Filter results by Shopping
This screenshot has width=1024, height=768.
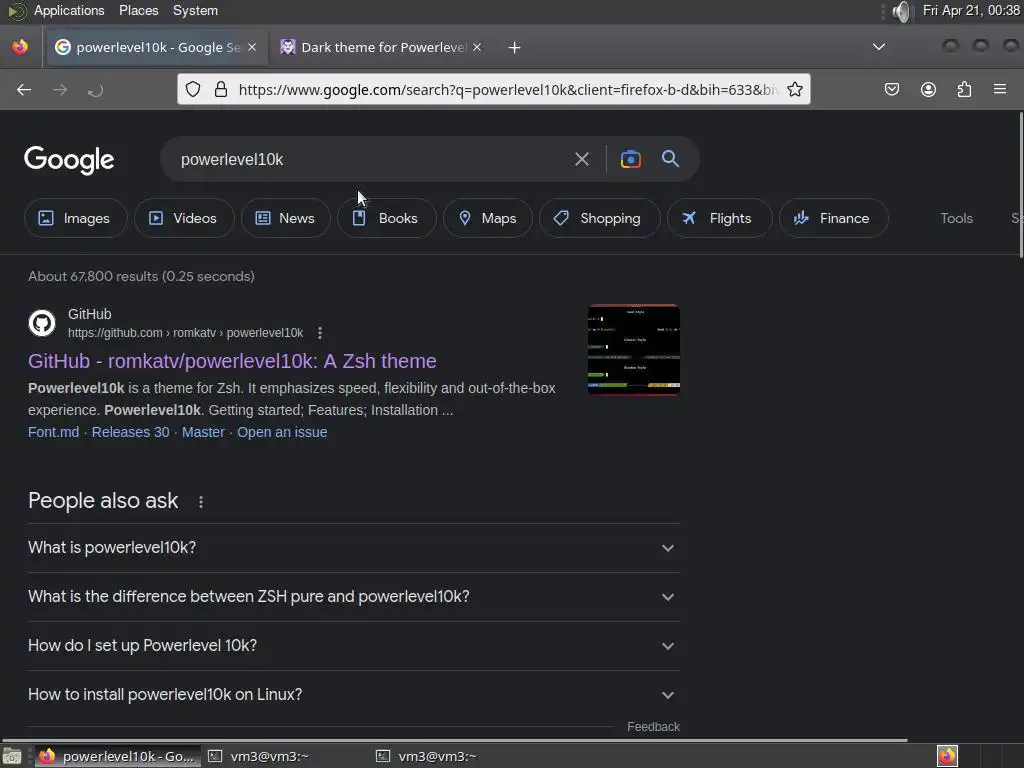coord(600,218)
